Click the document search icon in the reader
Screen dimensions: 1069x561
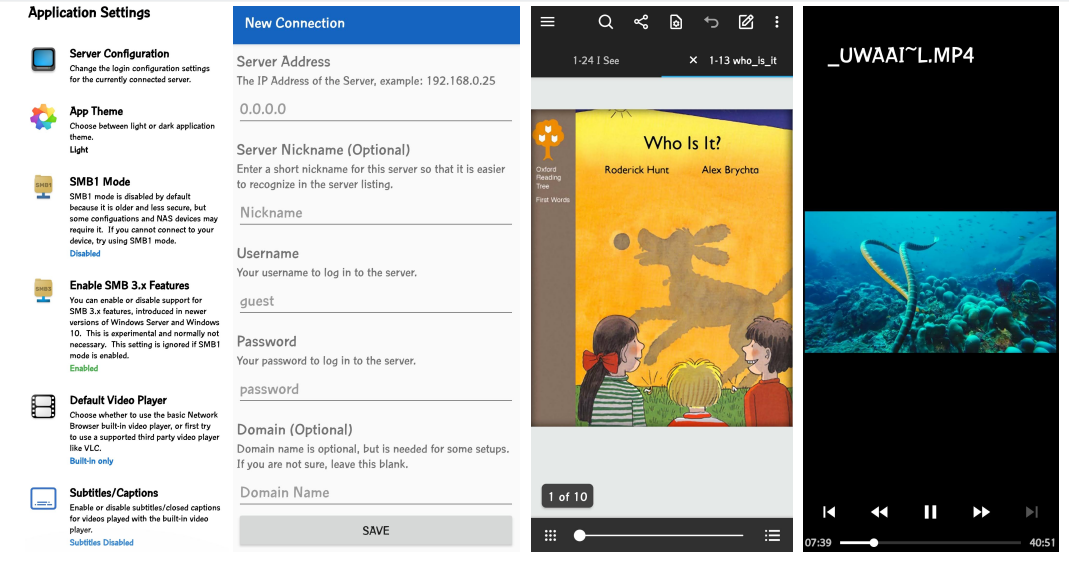(x=676, y=22)
